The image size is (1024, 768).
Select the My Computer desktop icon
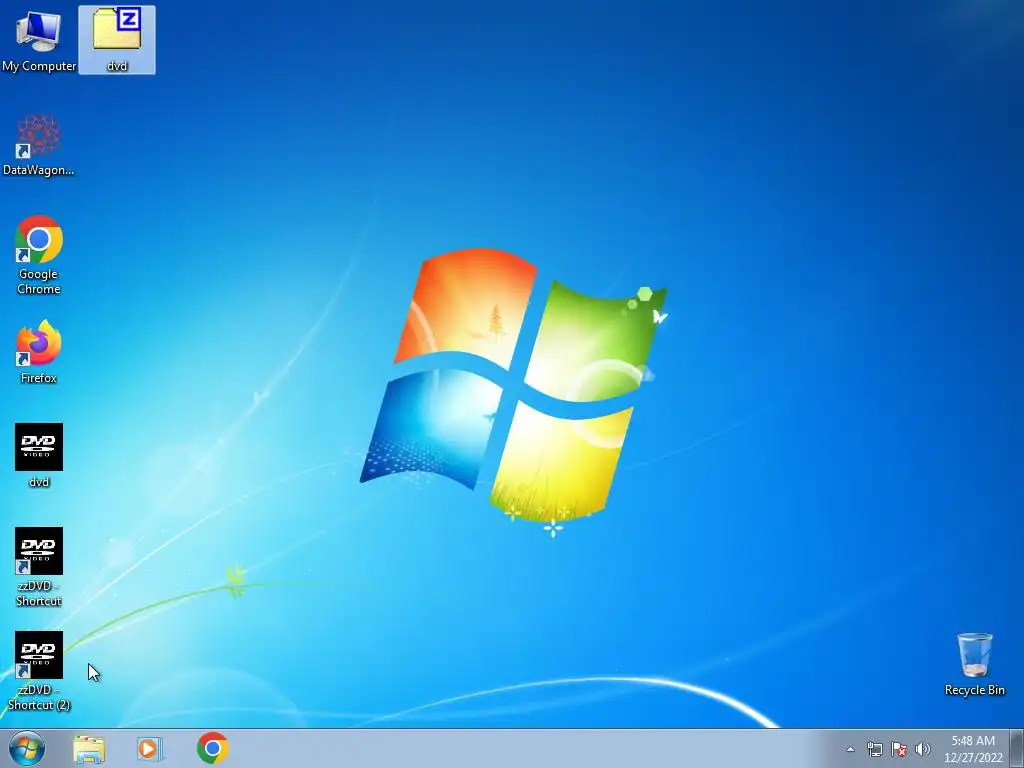[39, 40]
